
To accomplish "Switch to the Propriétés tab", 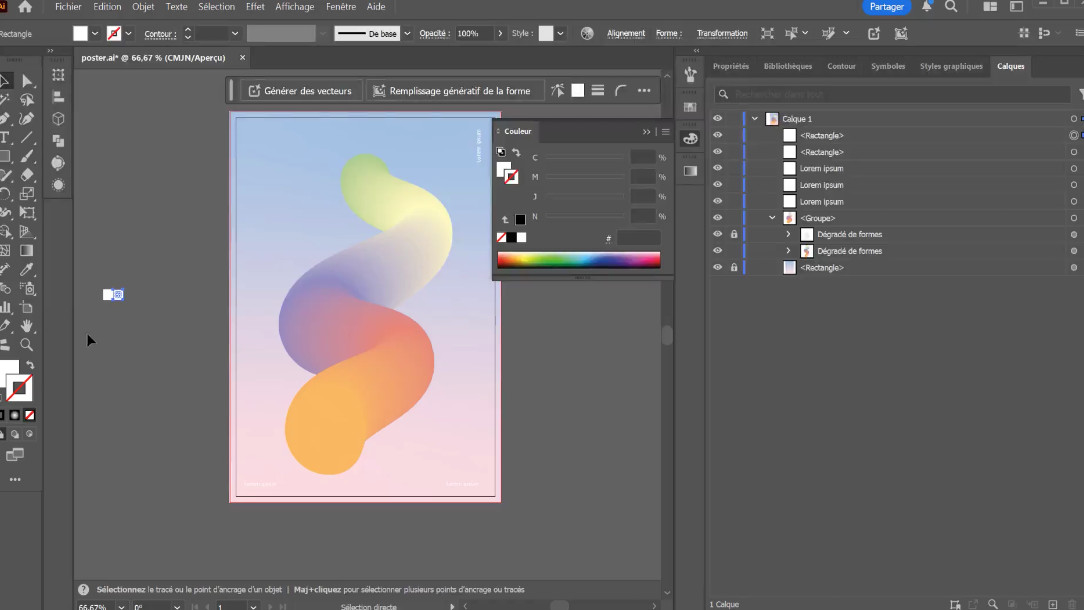I will [x=730, y=66].
